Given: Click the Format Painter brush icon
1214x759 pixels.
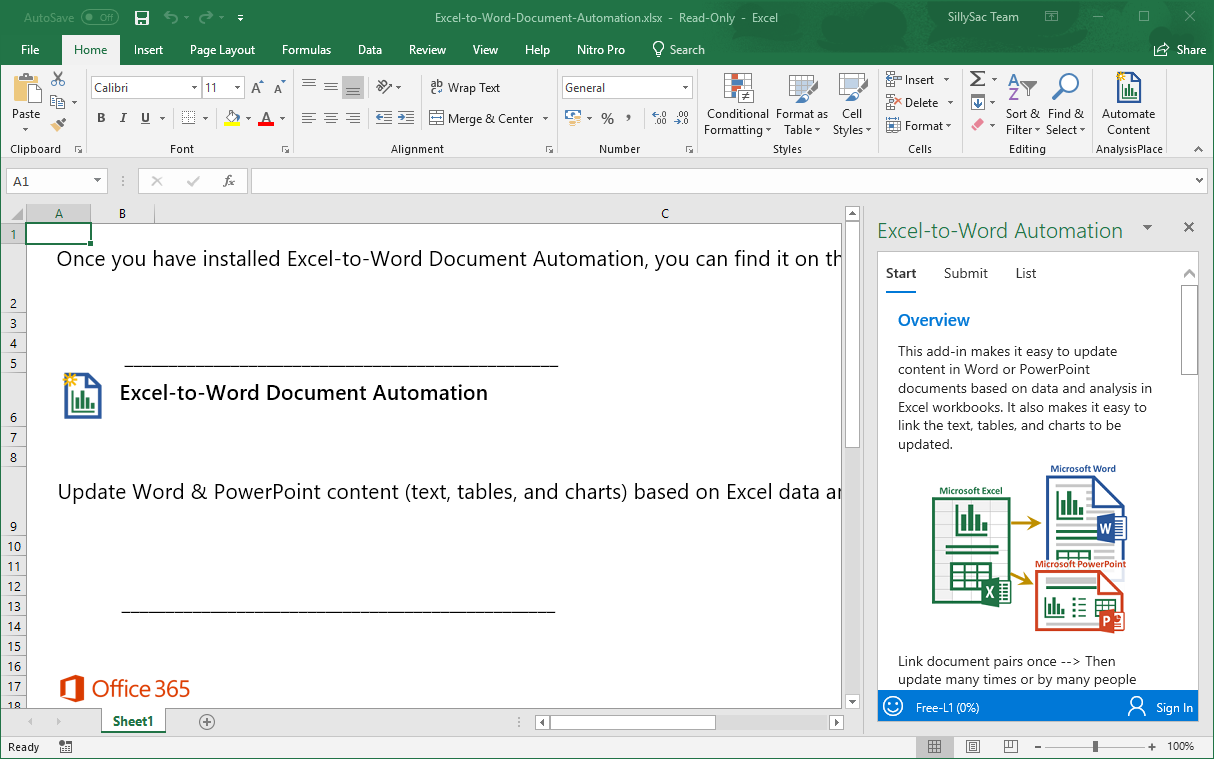Looking at the screenshot, I should coord(58,125).
